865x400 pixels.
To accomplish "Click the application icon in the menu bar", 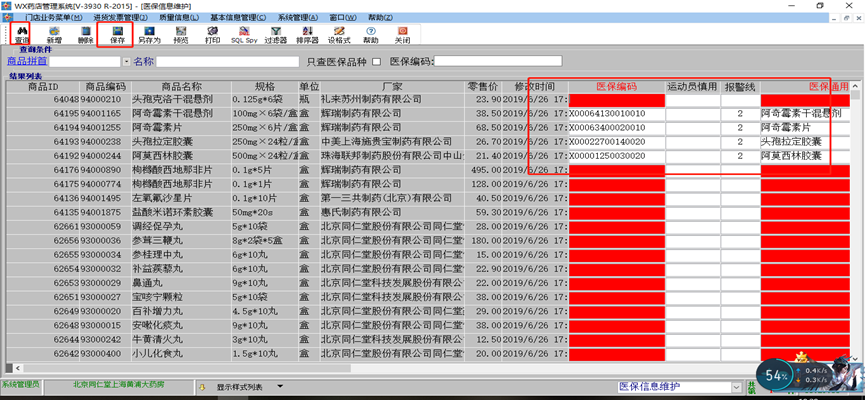I will click(8, 17).
